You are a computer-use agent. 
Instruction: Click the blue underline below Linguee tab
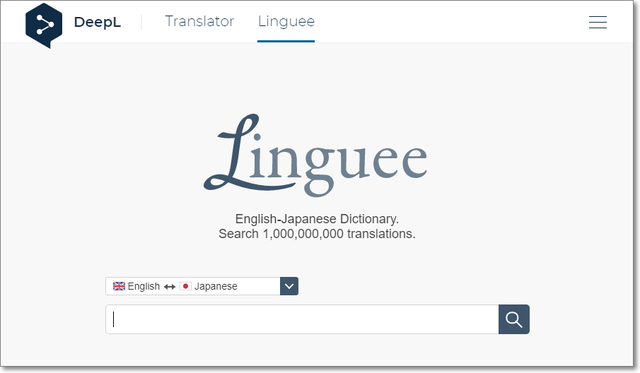click(x=286, y=41)
